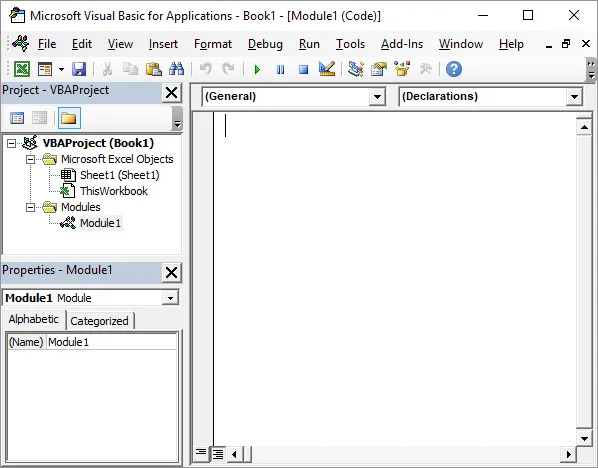Open the Add-Ins menu

click(x=402, y=44)
